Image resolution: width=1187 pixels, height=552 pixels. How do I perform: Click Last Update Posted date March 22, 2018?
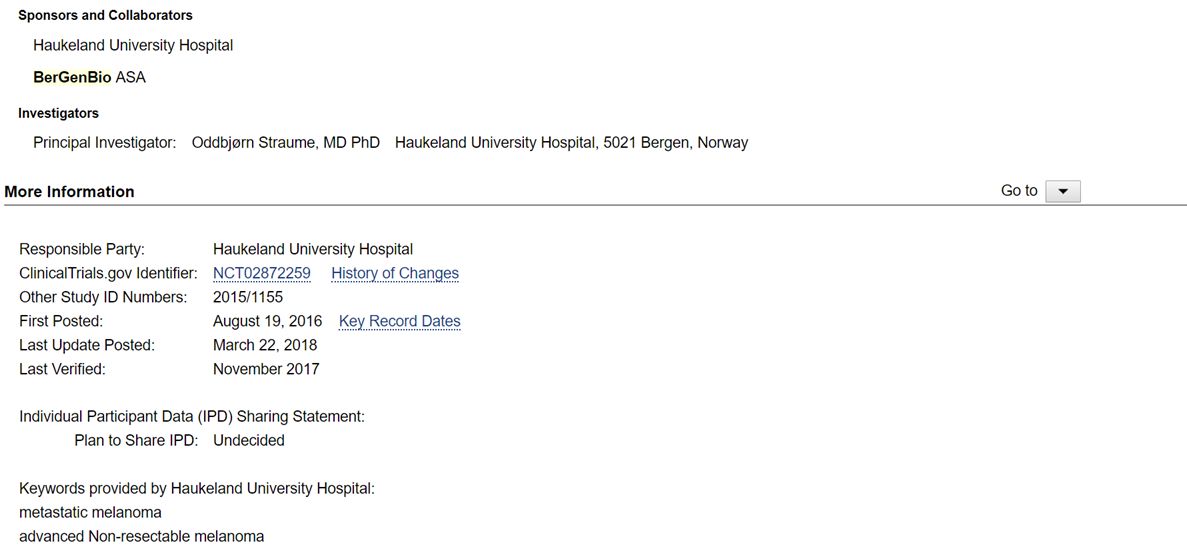(265, 345)
